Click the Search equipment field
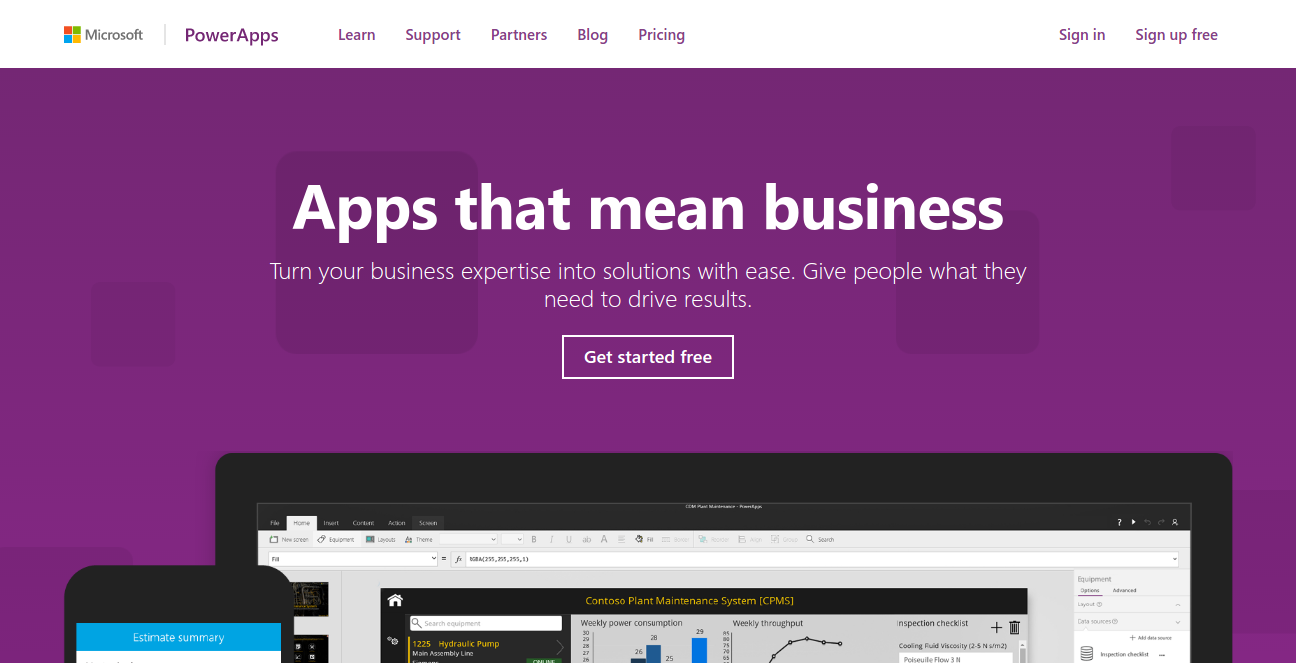Image resolution: width=1296 pixels, height=663 pixels. pos(486,623)
